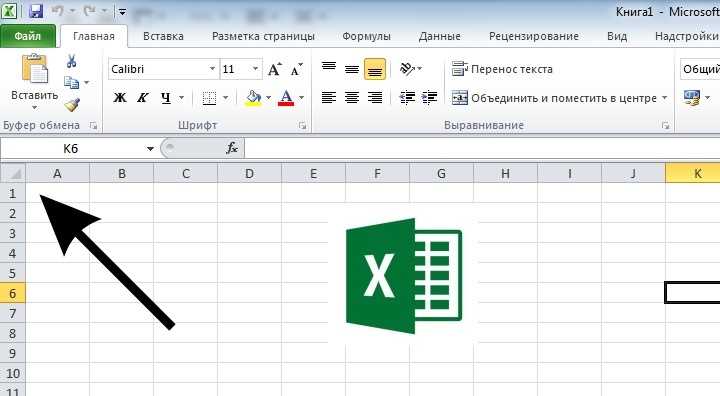Open the Quick Access Toolbar customize arrow

click(x=122, y=11)
